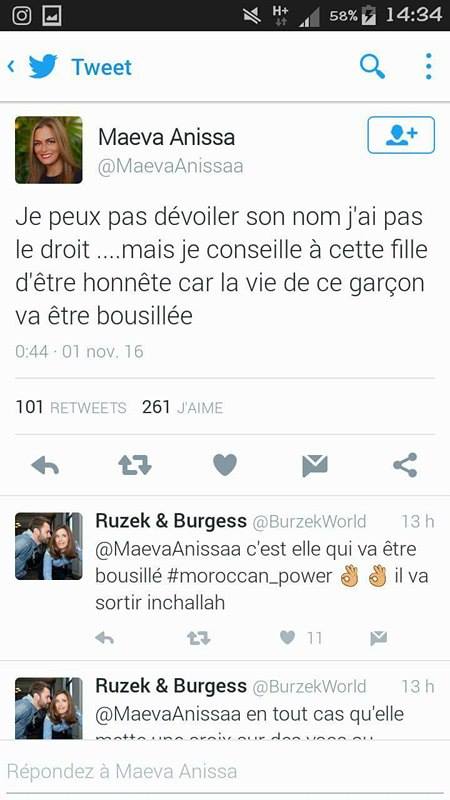This screenshot has width=450, height=800.
Task: Like the first Ruzek & Burgess reply
Action: pyautogui.click(x=287, y=637)
